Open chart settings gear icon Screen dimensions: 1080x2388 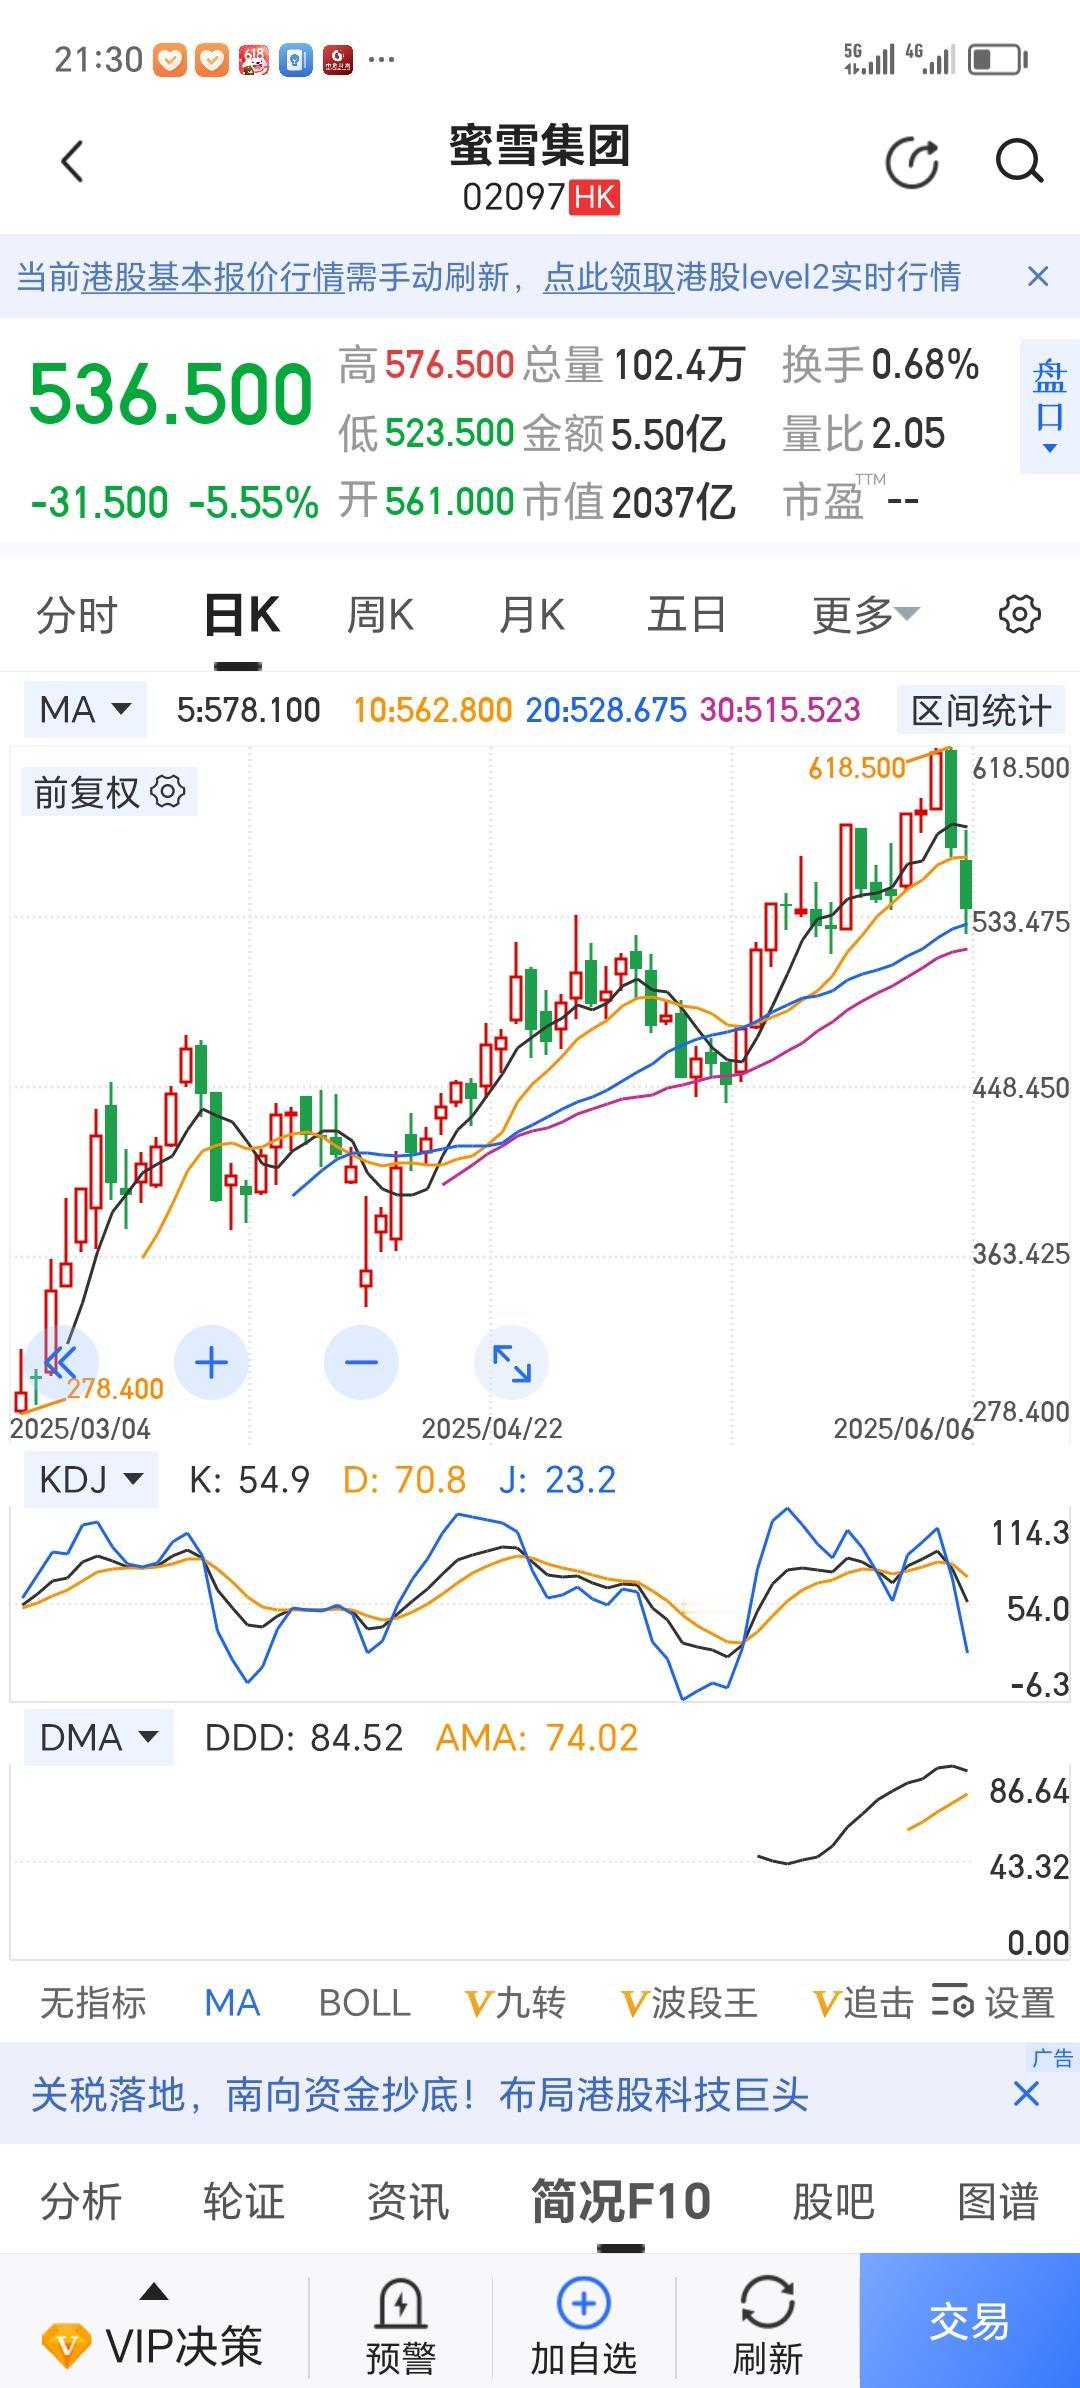point(1019,614)
